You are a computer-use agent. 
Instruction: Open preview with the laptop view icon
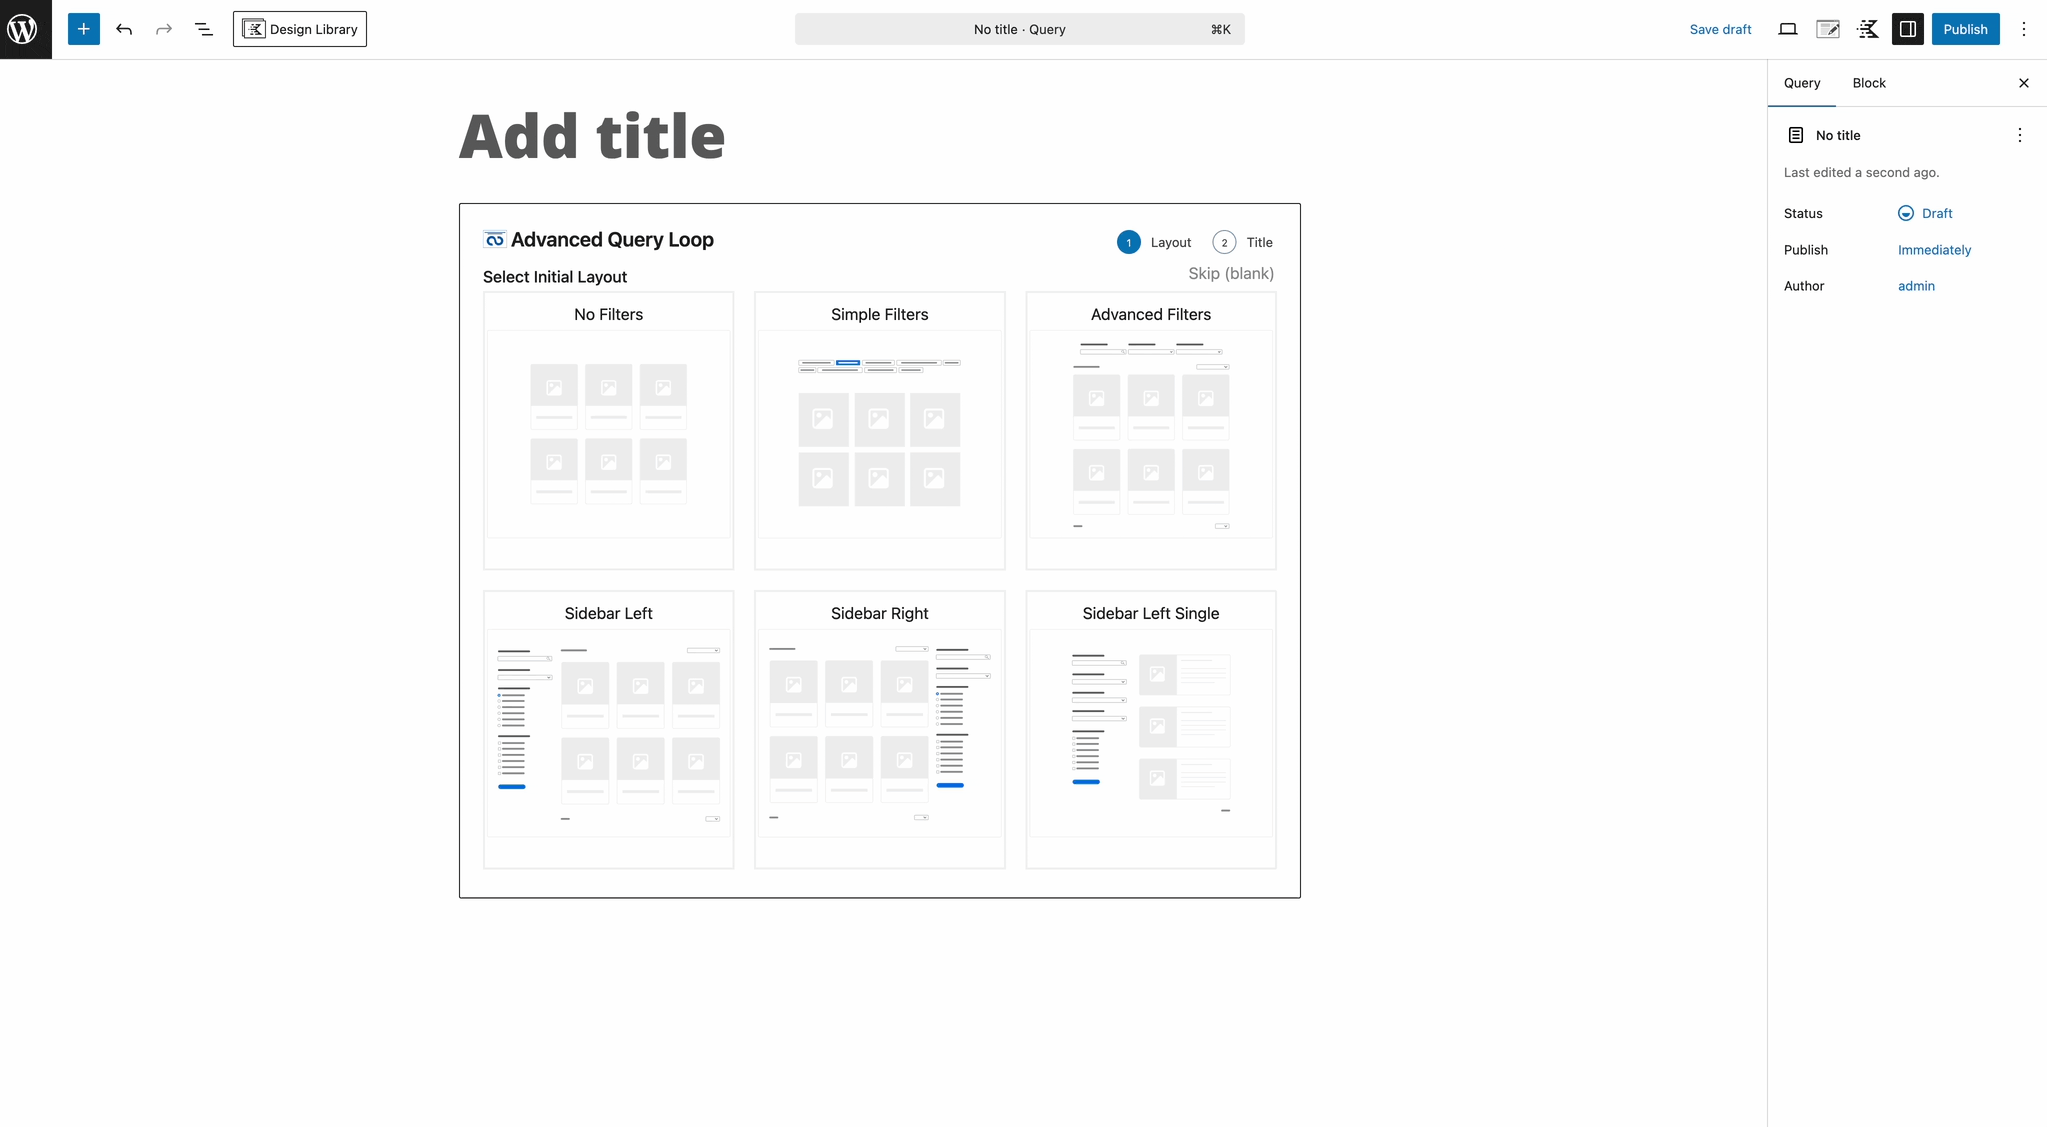1787,29
